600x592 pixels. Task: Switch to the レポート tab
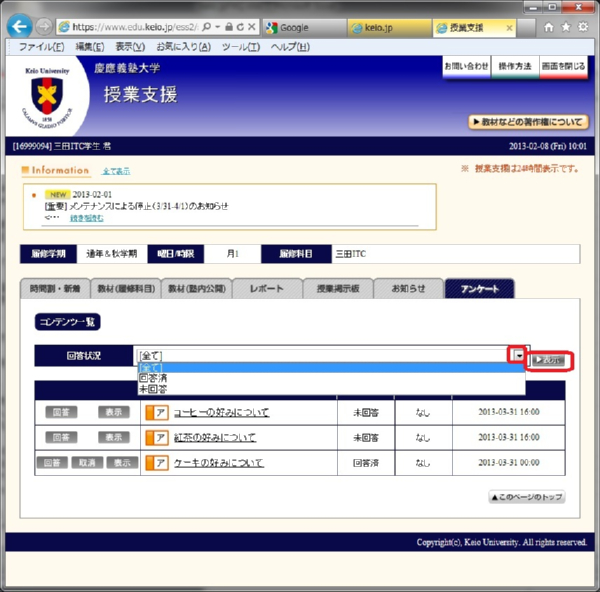pos(266,288)
